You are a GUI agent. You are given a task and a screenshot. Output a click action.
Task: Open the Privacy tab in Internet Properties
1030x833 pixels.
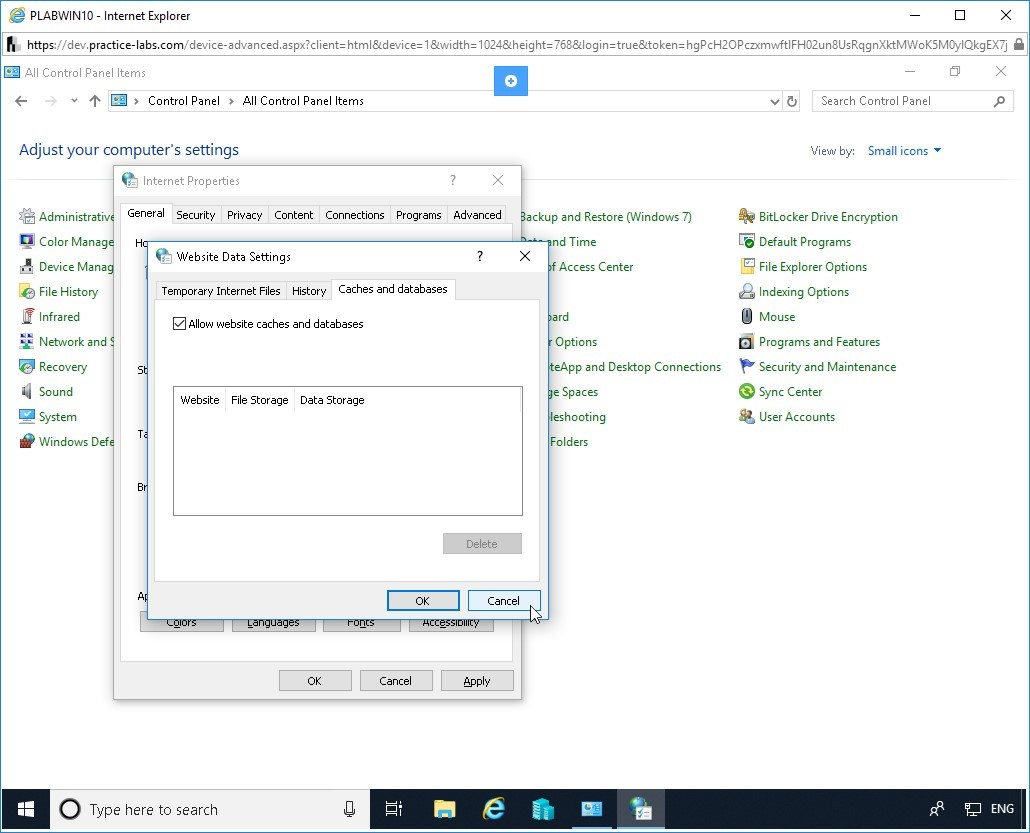(x=244, y=215)
